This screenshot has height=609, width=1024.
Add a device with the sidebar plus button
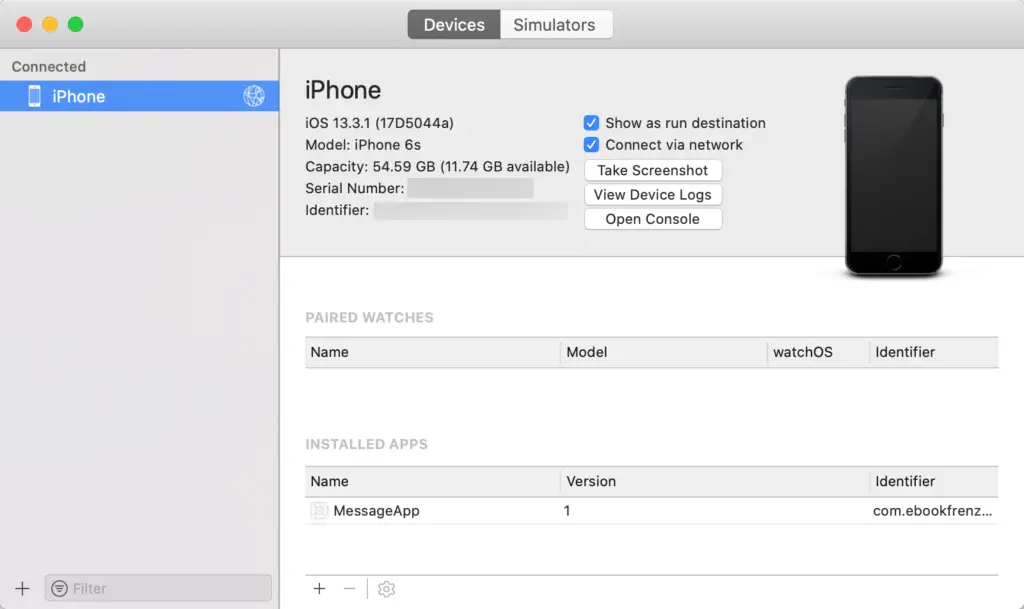[22, 588]
